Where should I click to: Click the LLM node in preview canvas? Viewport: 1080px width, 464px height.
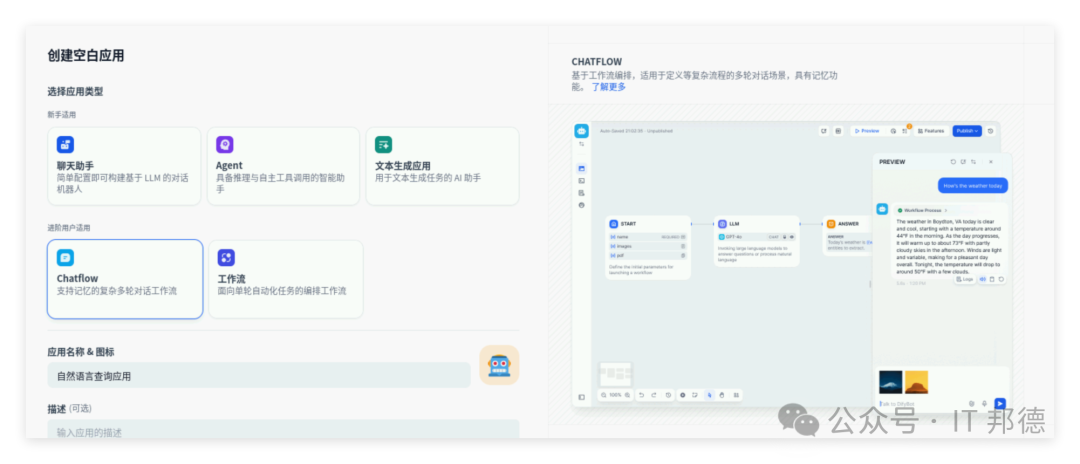757,241
